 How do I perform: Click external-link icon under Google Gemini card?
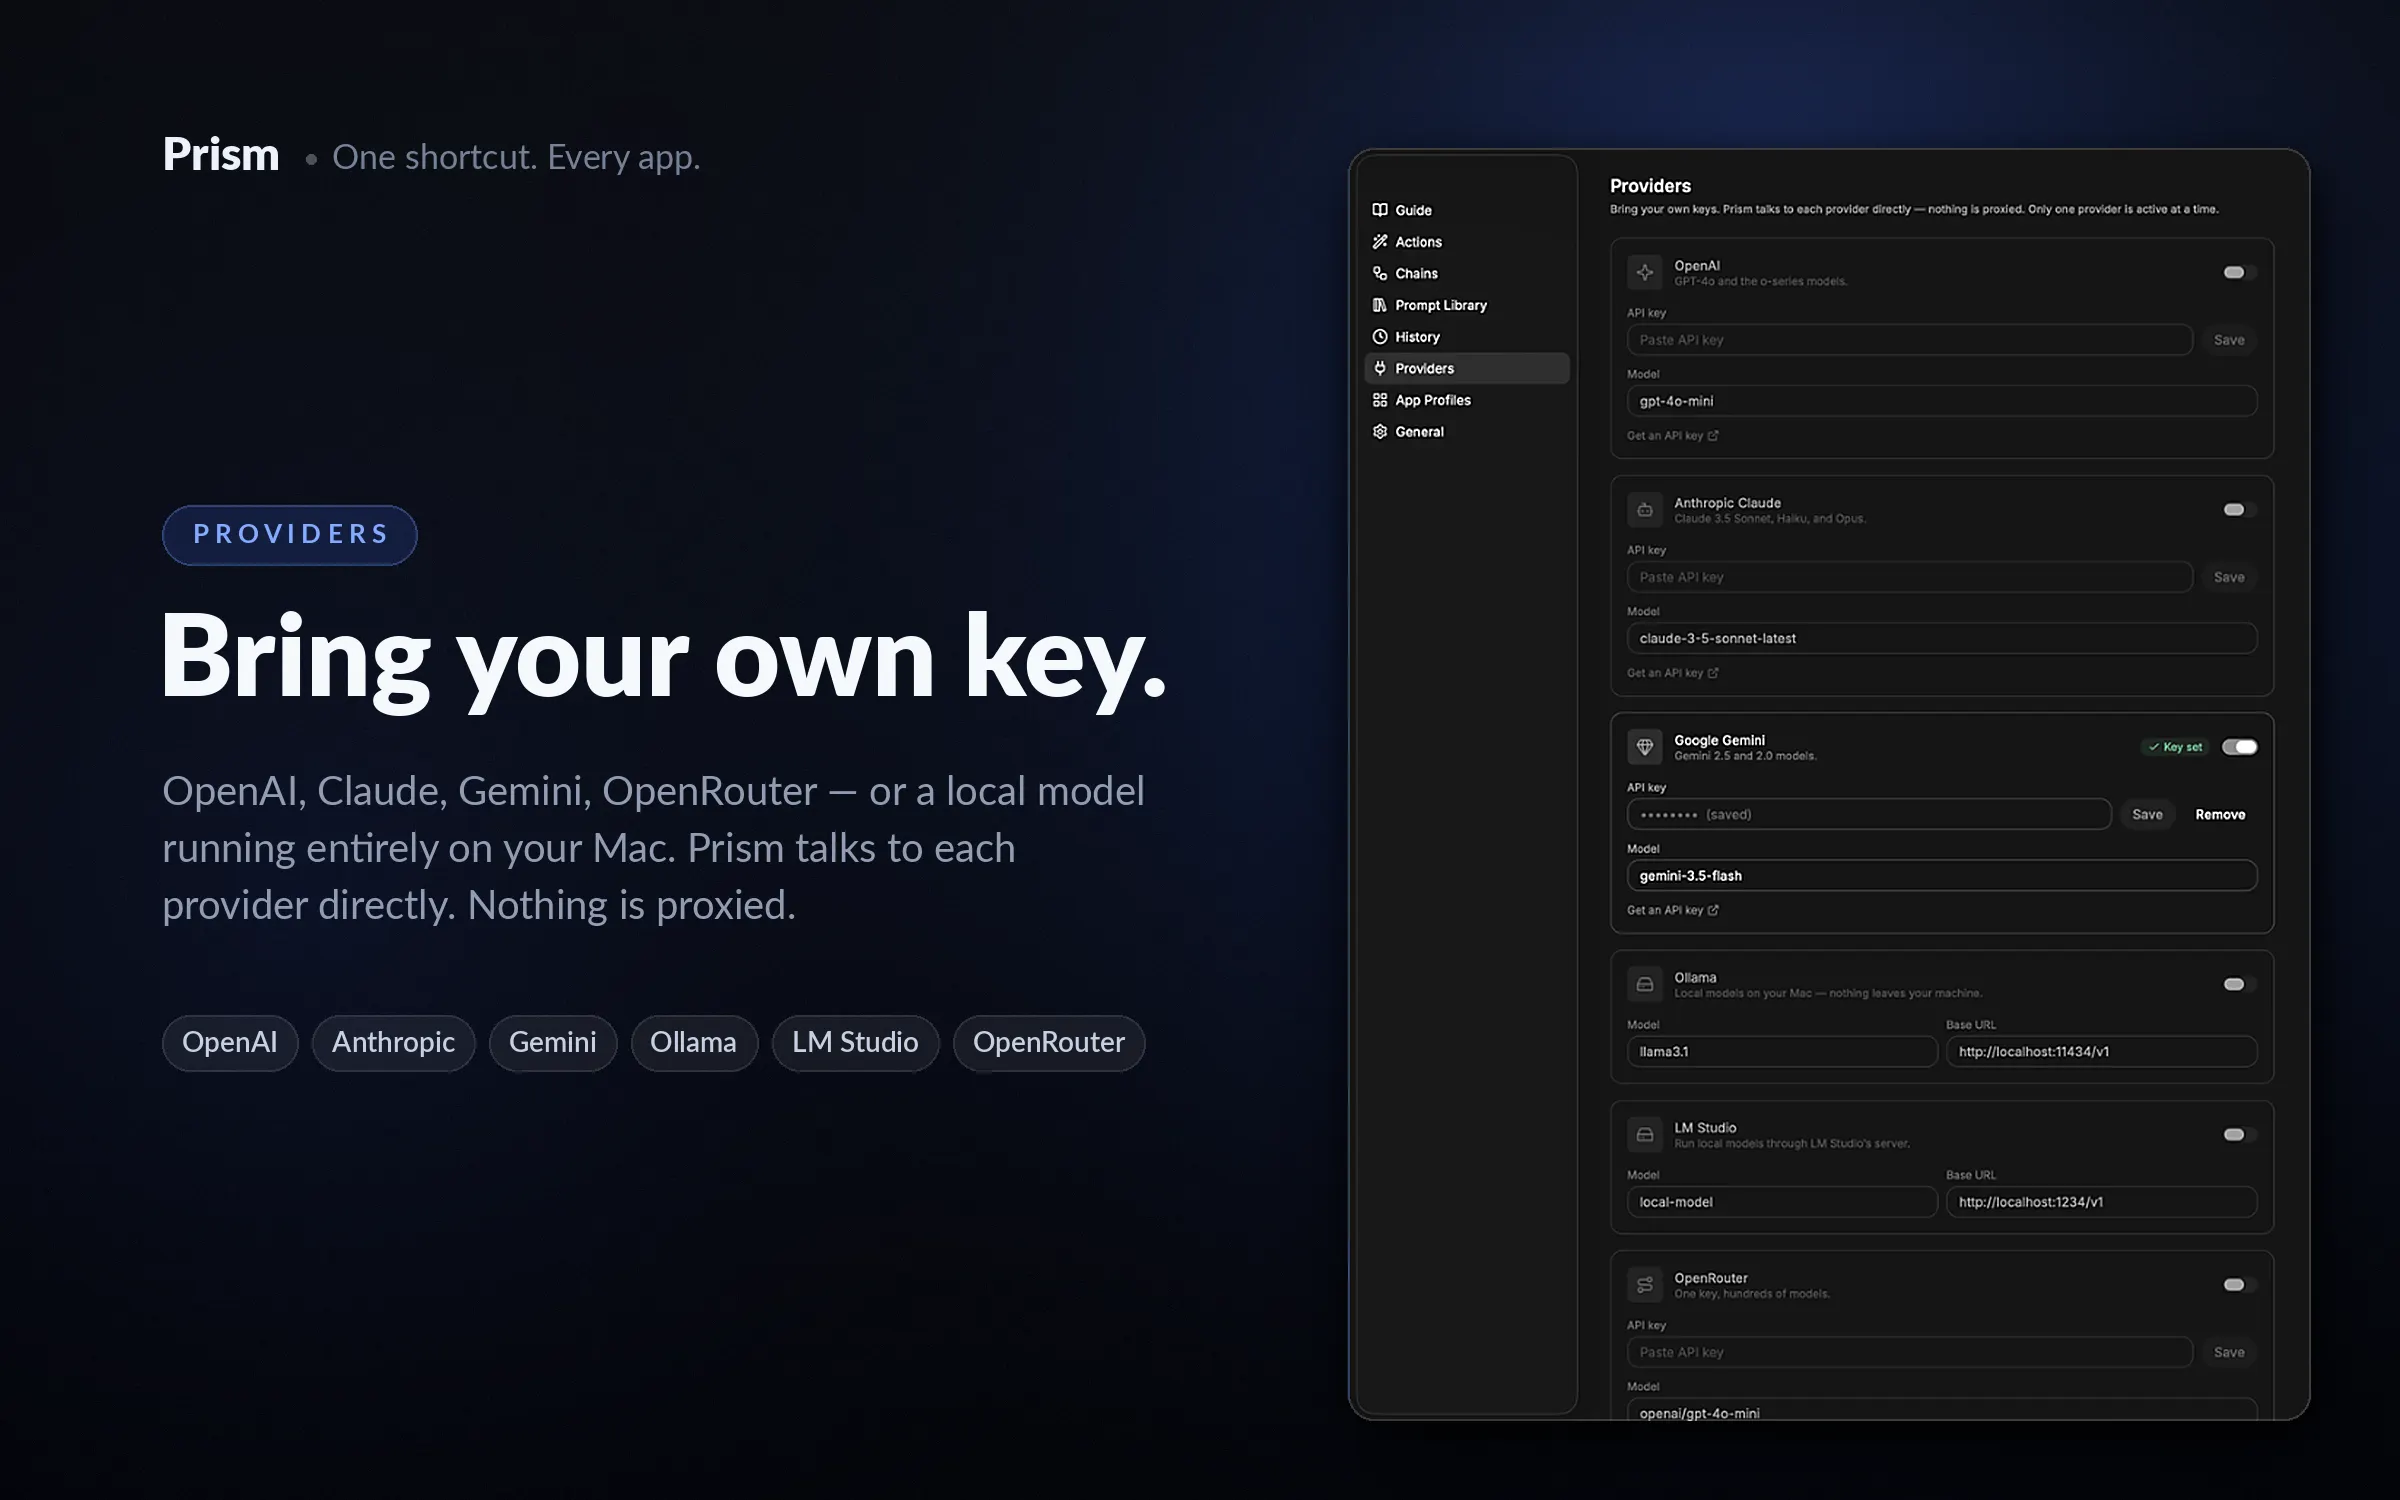pyautogui.click(x=1713, y=910)
